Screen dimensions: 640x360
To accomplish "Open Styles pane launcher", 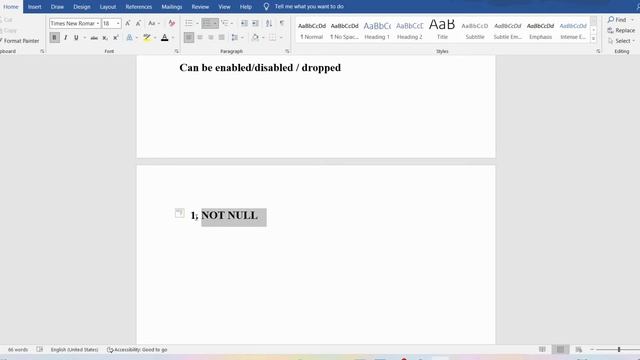I will (x=598, y=51).
